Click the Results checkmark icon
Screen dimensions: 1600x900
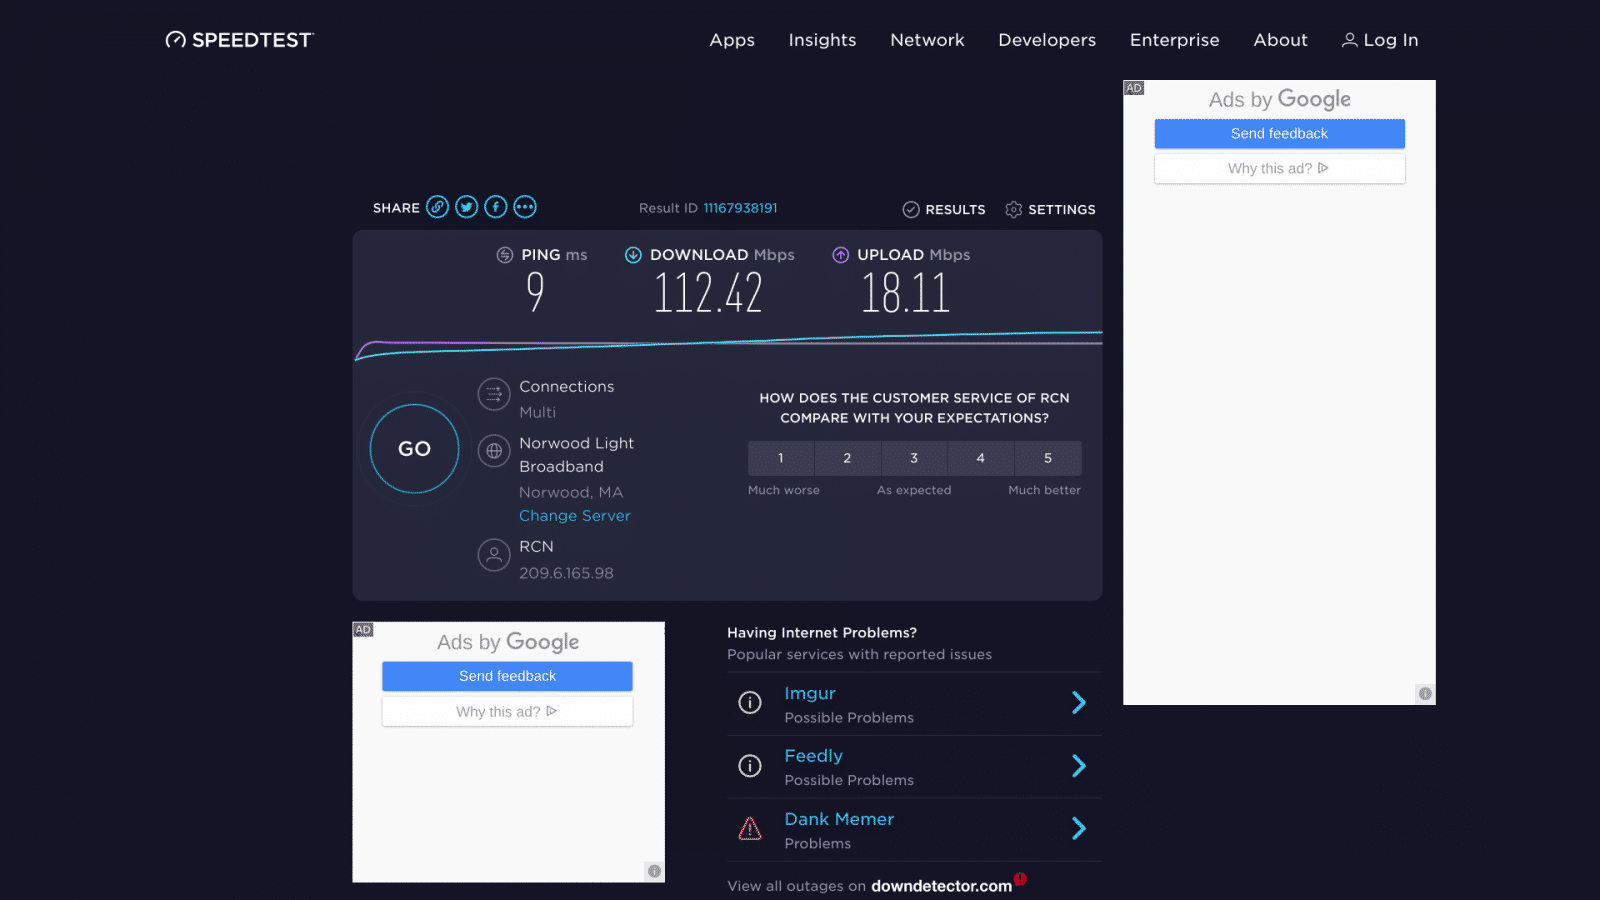911,209
